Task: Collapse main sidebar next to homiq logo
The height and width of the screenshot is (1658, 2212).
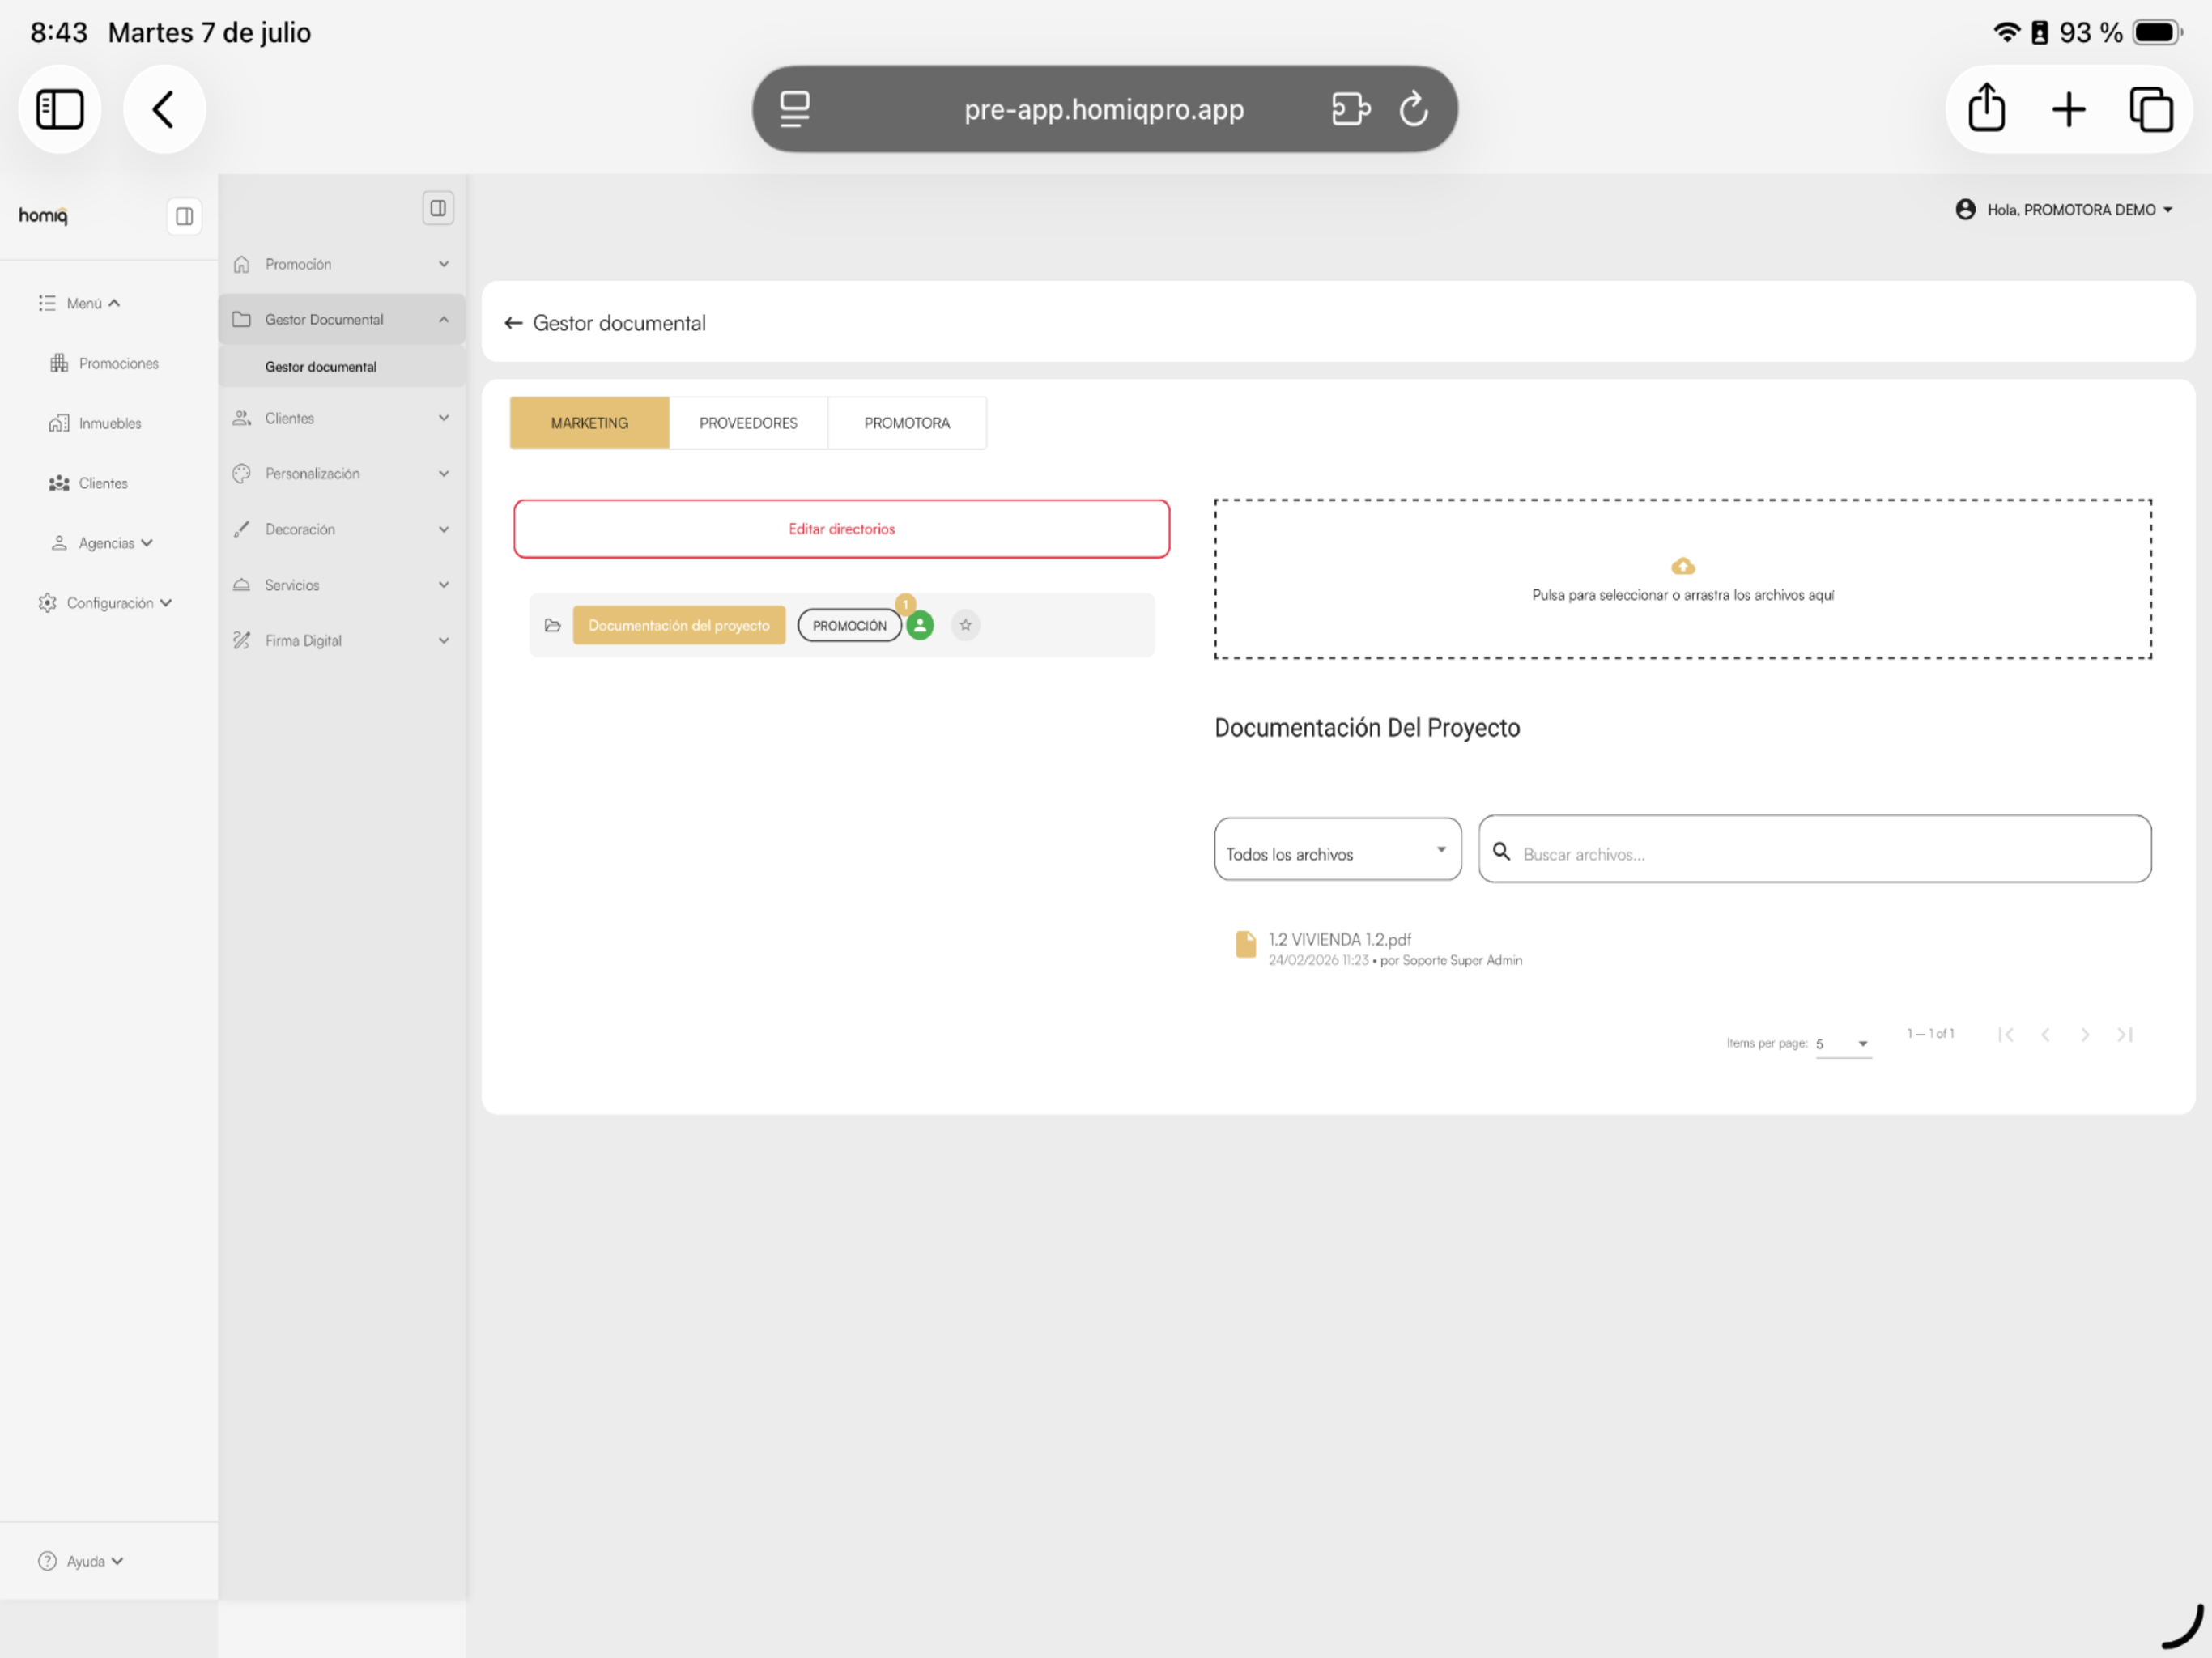Action: (x=184, y=216)
